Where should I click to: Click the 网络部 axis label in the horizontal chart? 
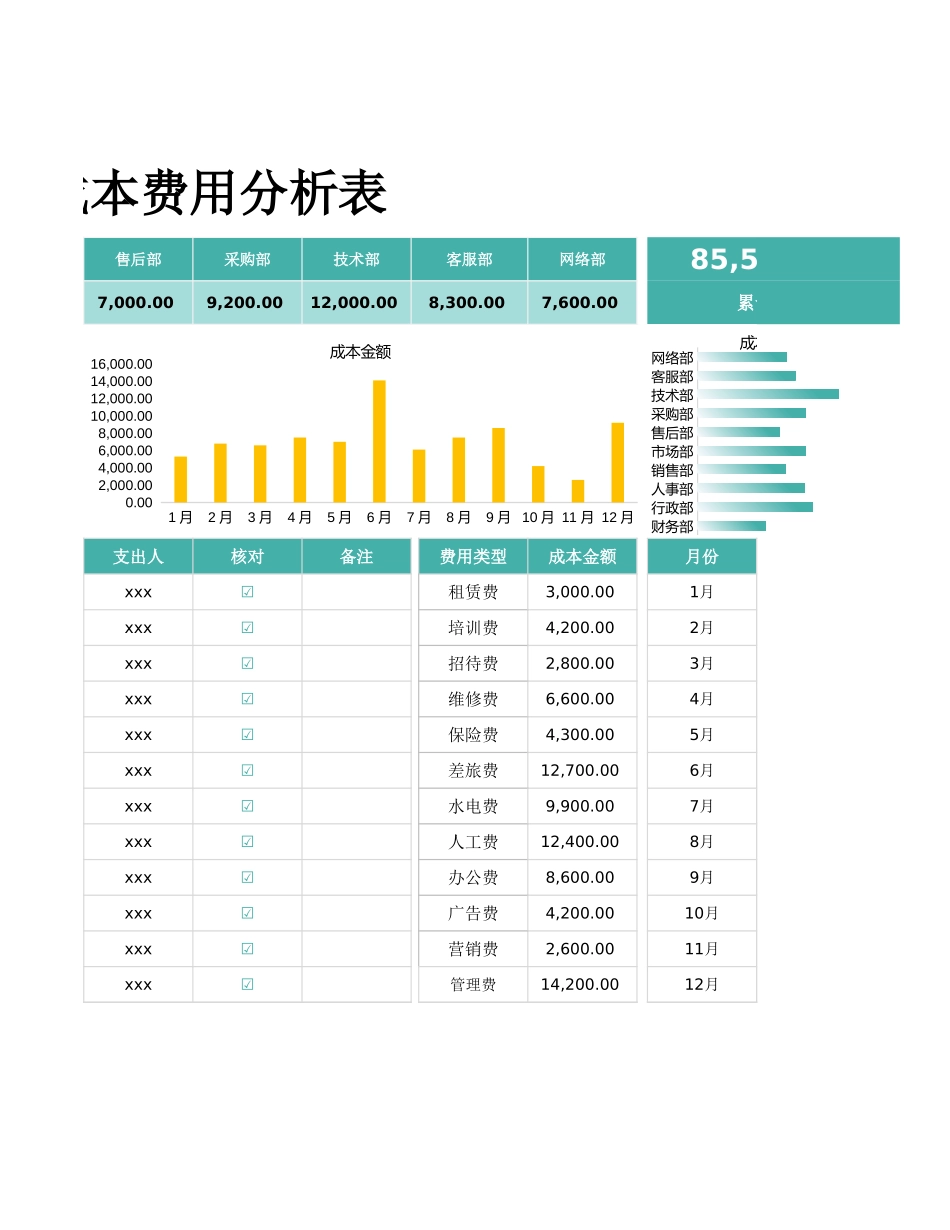pyautogui.click(x=671, y=358)
